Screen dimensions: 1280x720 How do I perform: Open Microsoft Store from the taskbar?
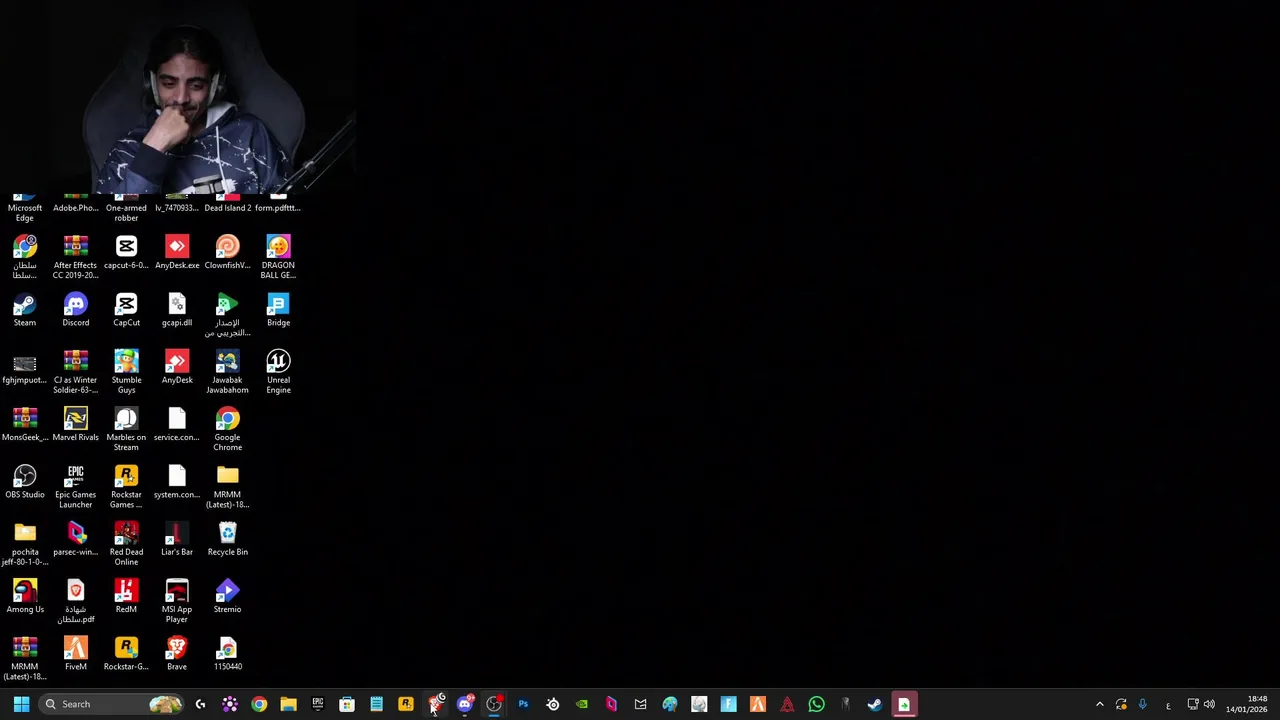pos(347,704)
